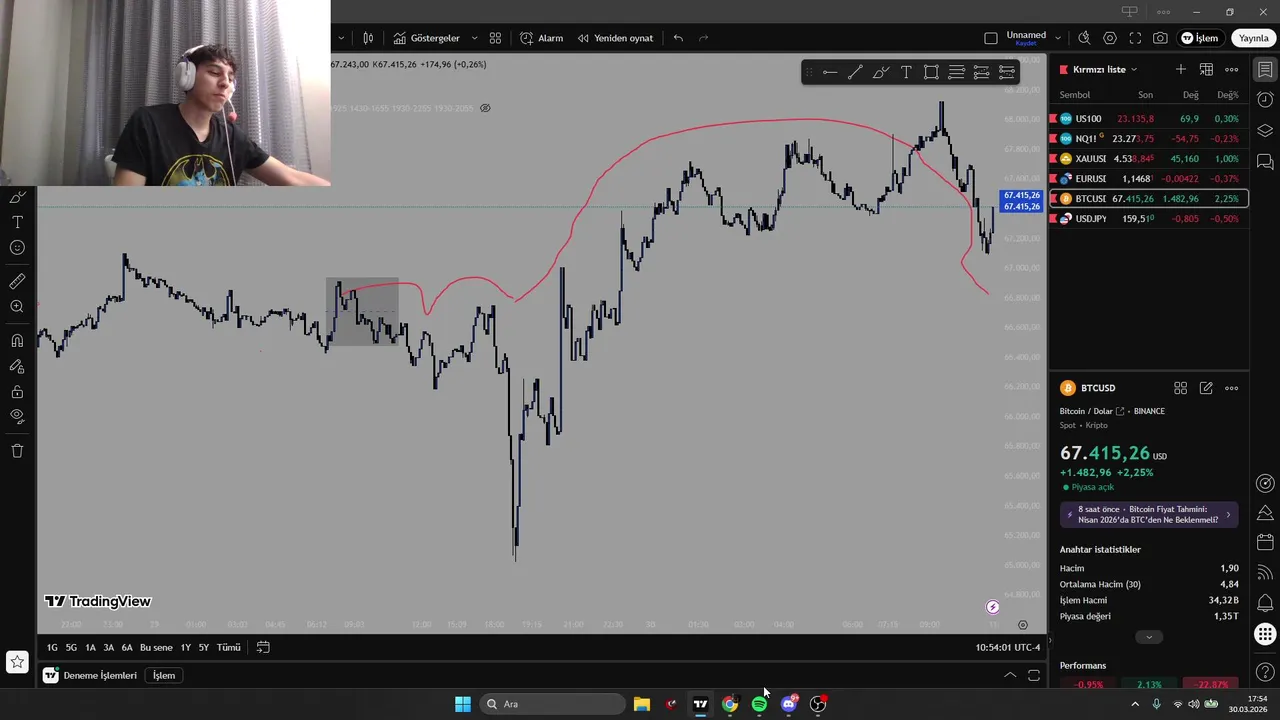Open watchlist three-dots more menu
Viewport: 1280px width, 720px height.
tap(1232, 69)
